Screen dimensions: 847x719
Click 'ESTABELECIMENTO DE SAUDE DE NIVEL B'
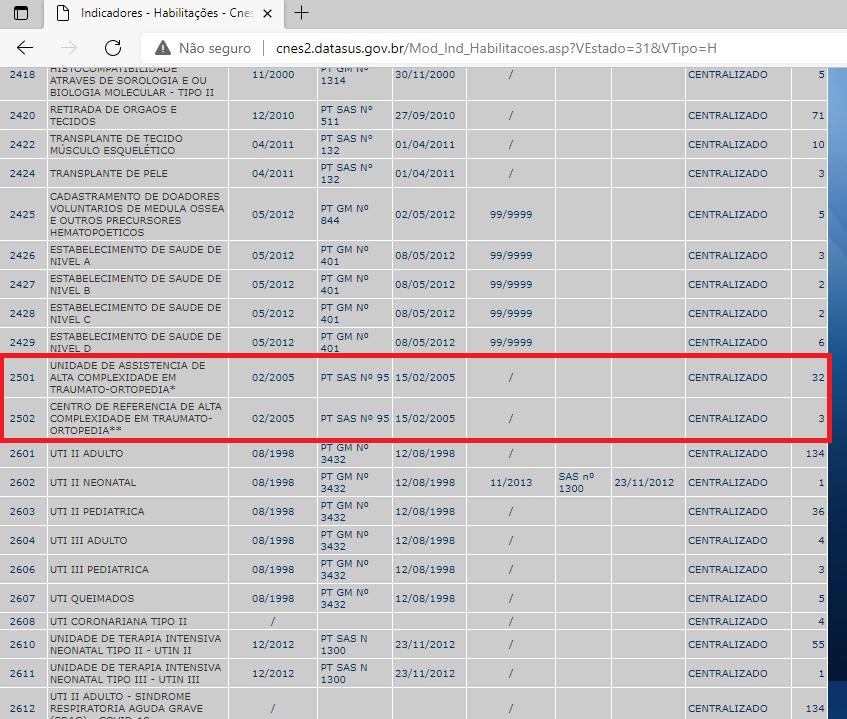(136, 285)
